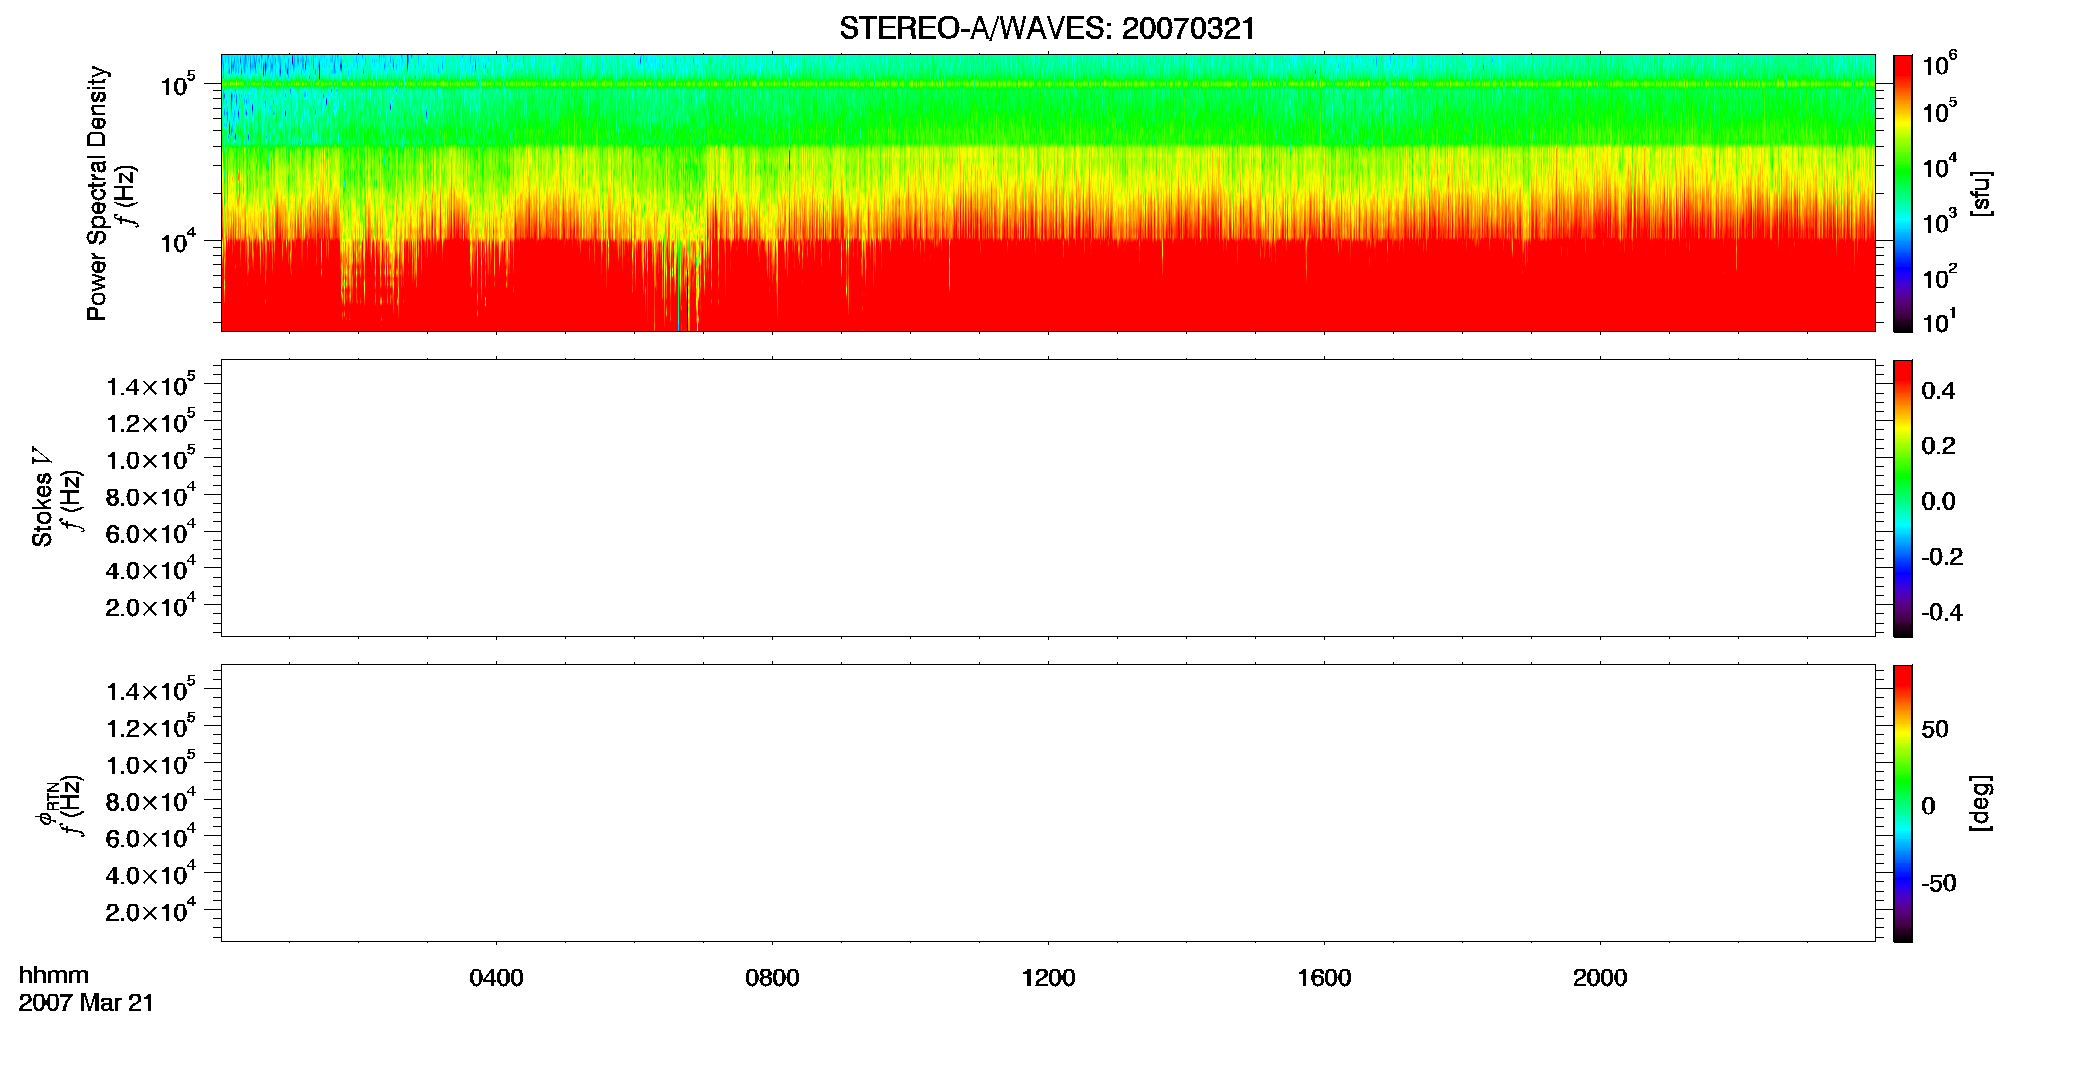Image resolution: width=2096 pixels, height=1080 pixels.
Task: Select the 1200 time tick label
Action: 1048,978
